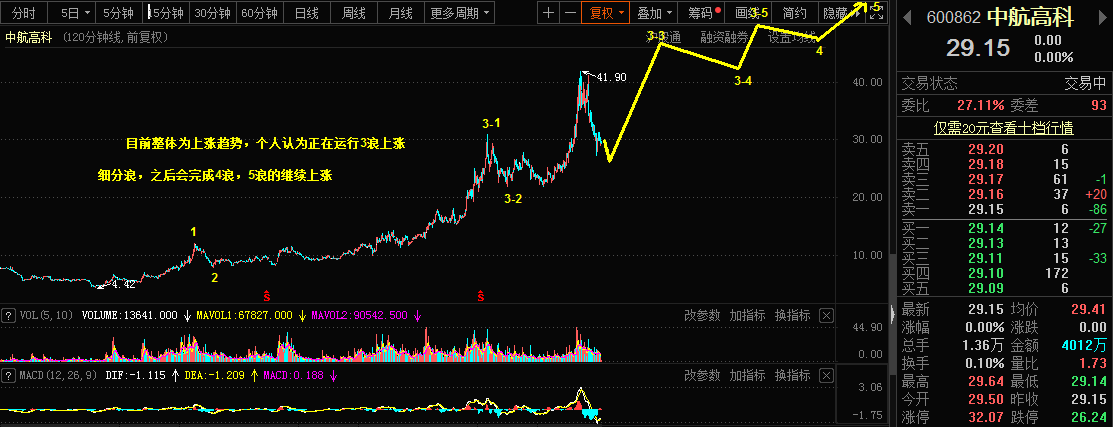The image size is (1113, 427).
Task: Click the 最高 value 29.64
Action: click(x=986, y=382)
